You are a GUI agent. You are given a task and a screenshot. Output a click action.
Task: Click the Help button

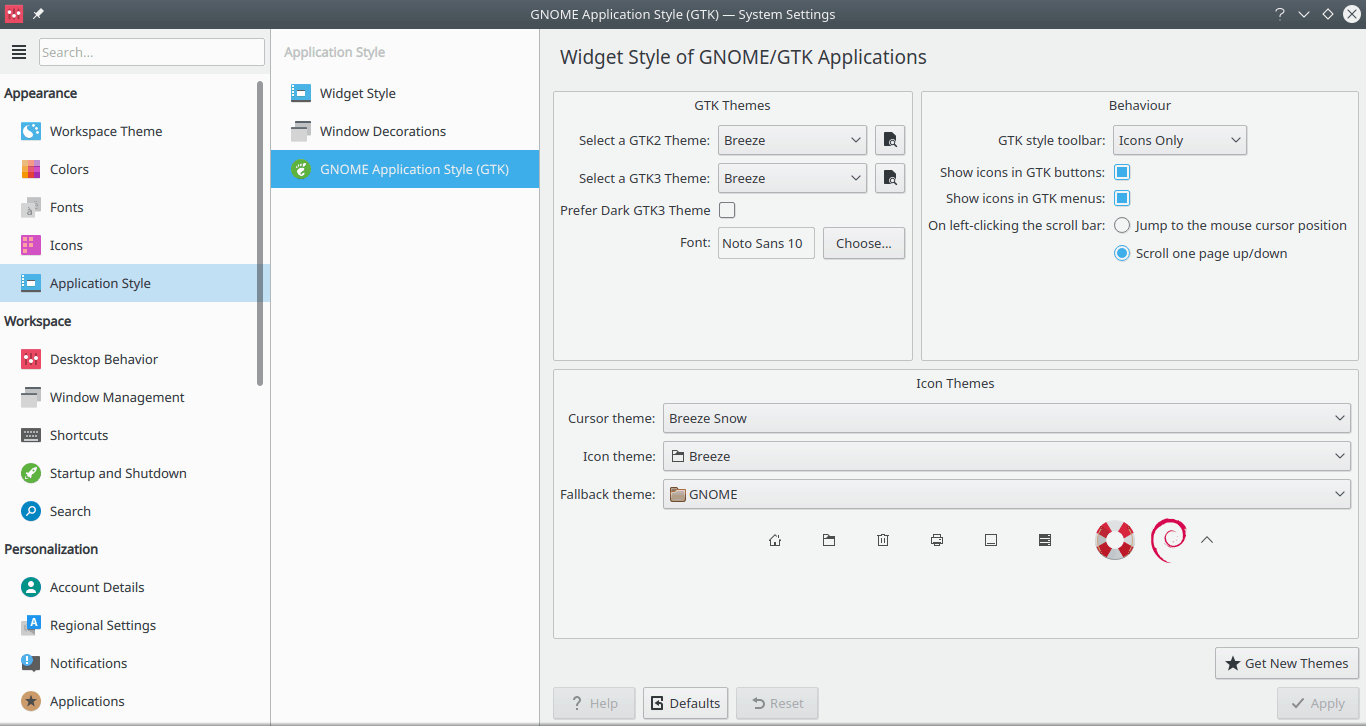594,703
